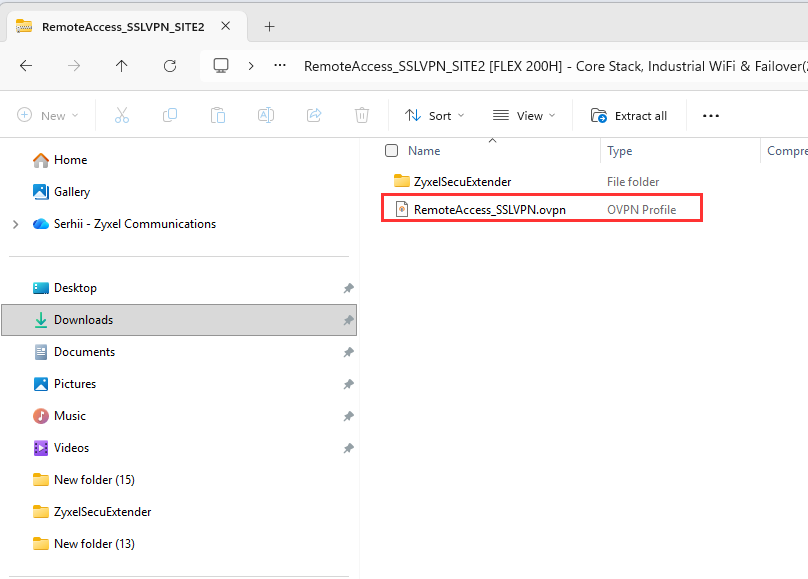The image size is (808, 579).
Task: Go forward with the right arrow button
Action: pos(74,66)
